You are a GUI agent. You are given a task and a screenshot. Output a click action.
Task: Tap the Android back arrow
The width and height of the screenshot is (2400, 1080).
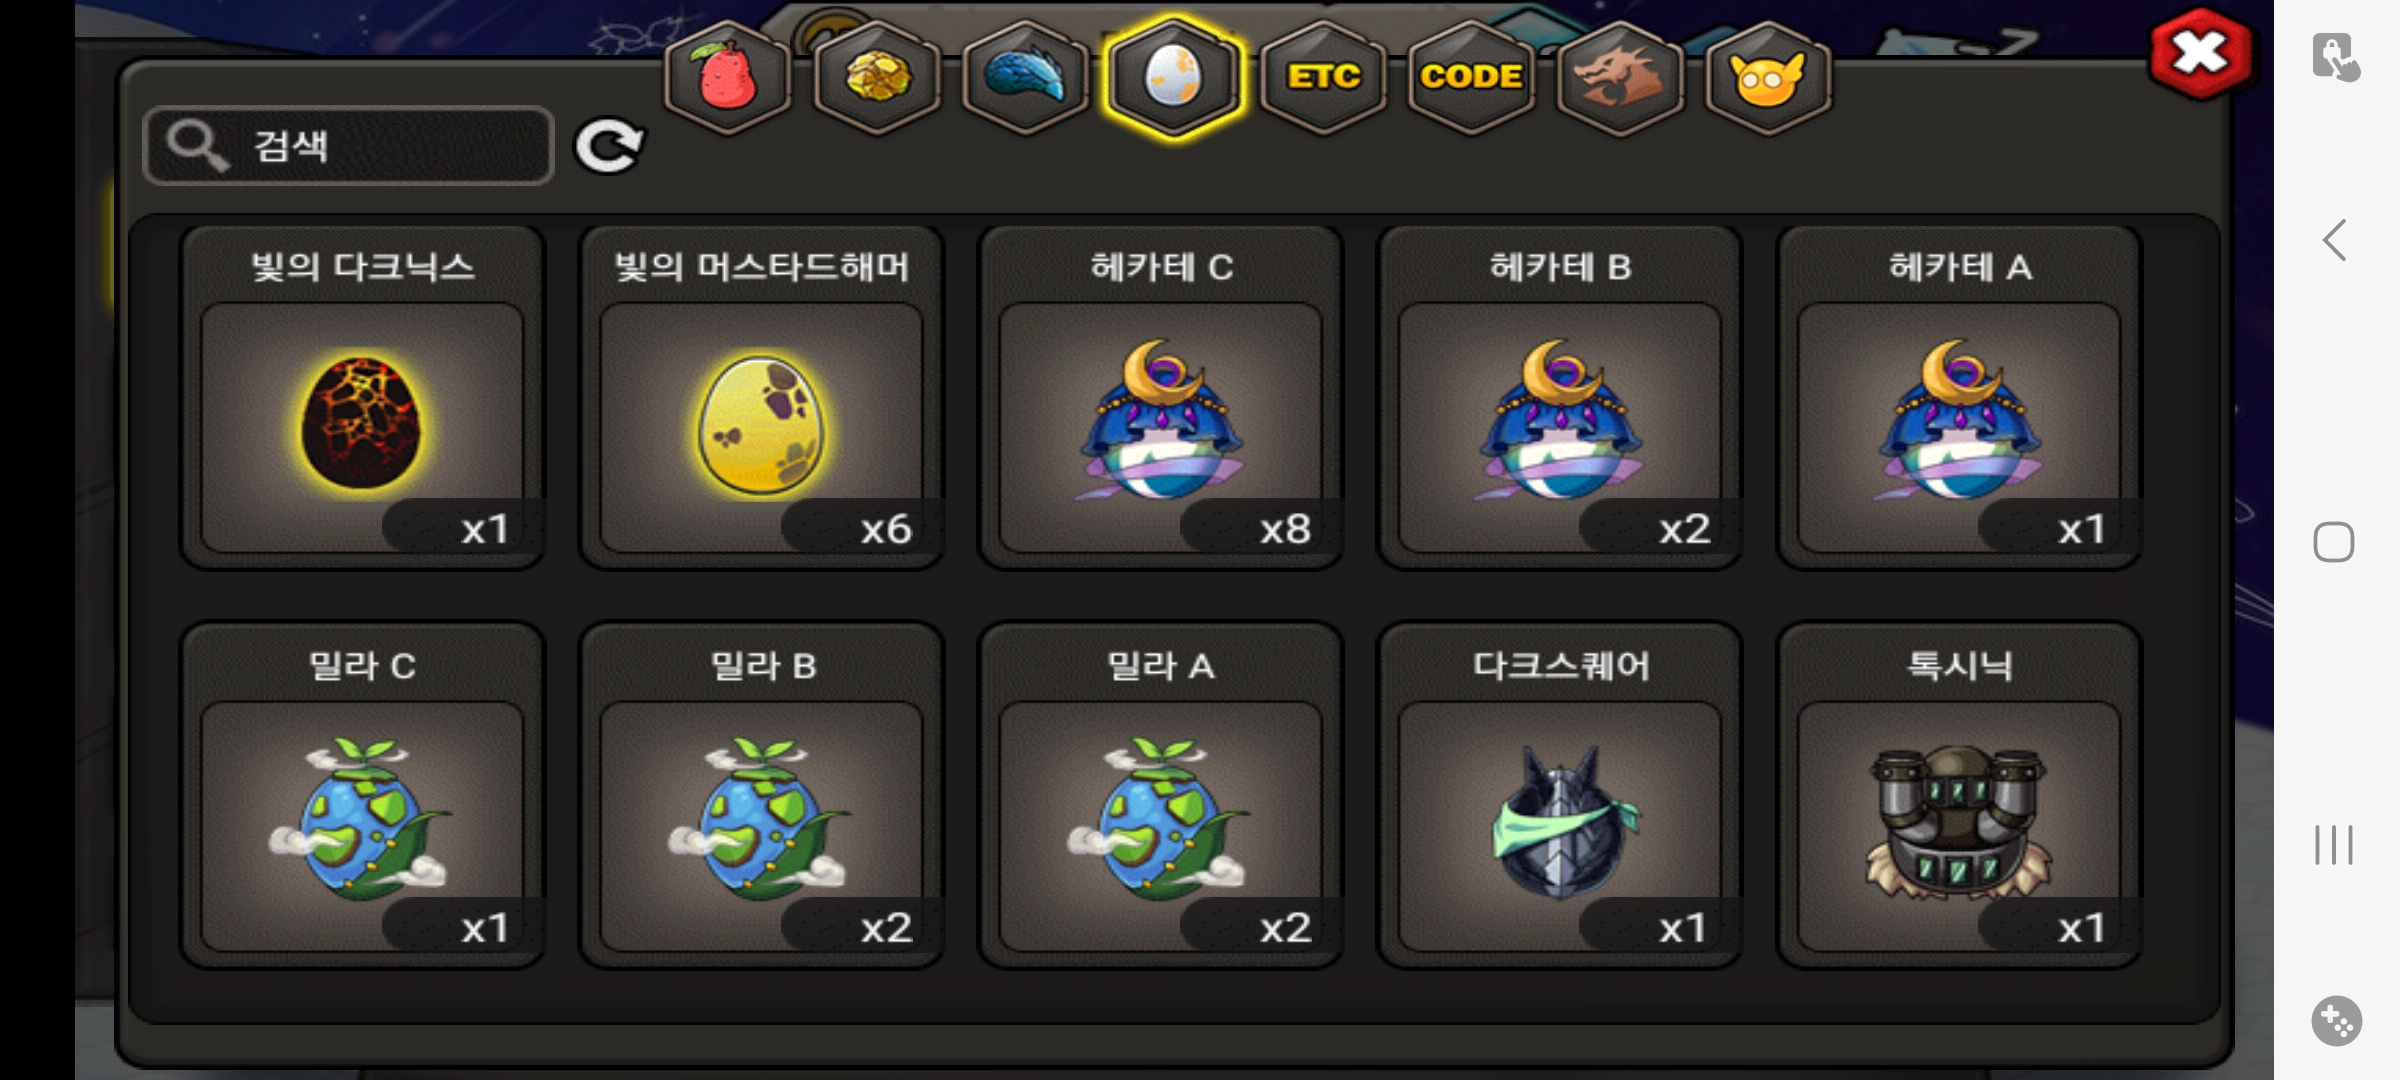coord(2334,240)
